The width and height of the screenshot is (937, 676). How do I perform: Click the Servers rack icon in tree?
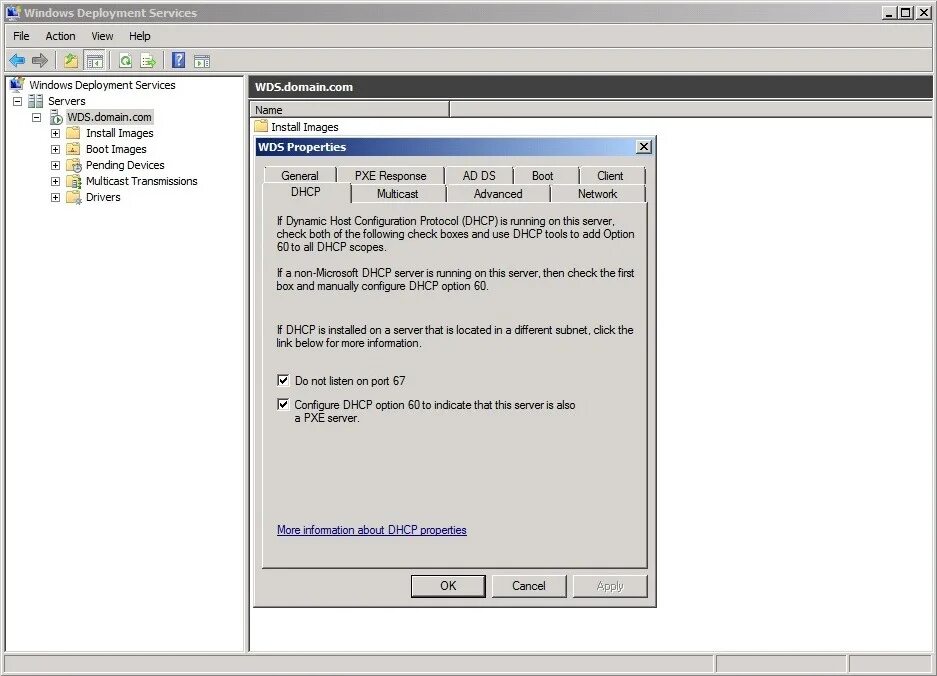tap(36, 101)
